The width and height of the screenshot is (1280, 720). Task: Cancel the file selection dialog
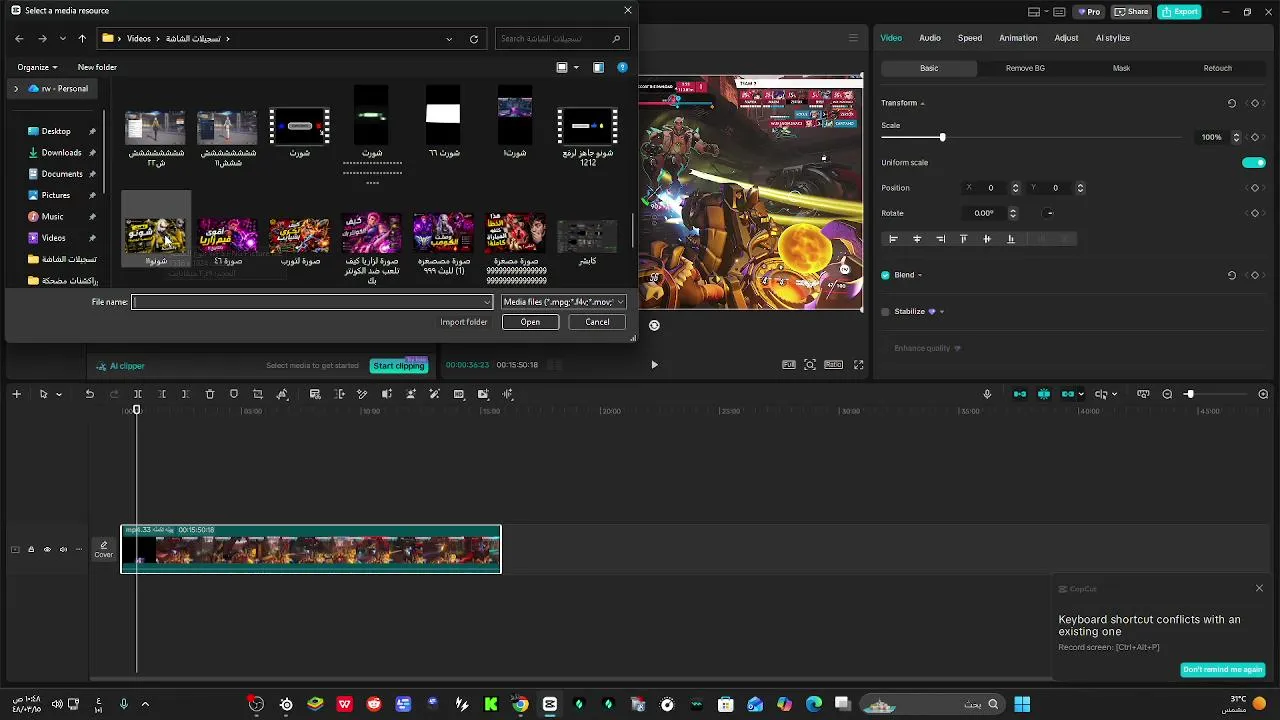[x=597, y=322]
